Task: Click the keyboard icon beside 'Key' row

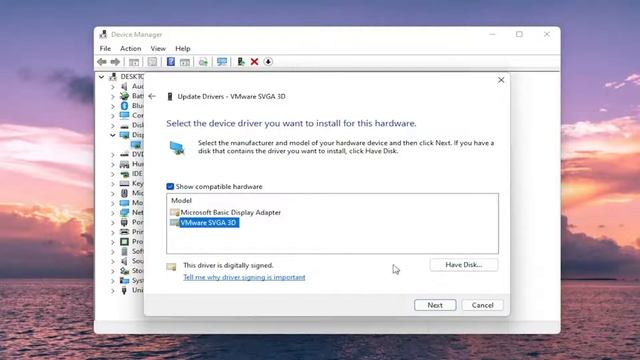Action: 124,183
